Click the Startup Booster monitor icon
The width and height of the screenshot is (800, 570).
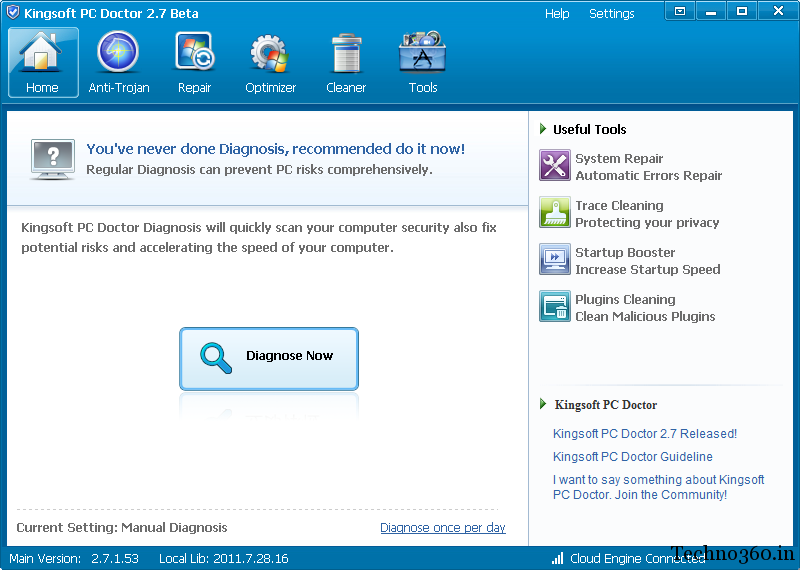(555, 259)
